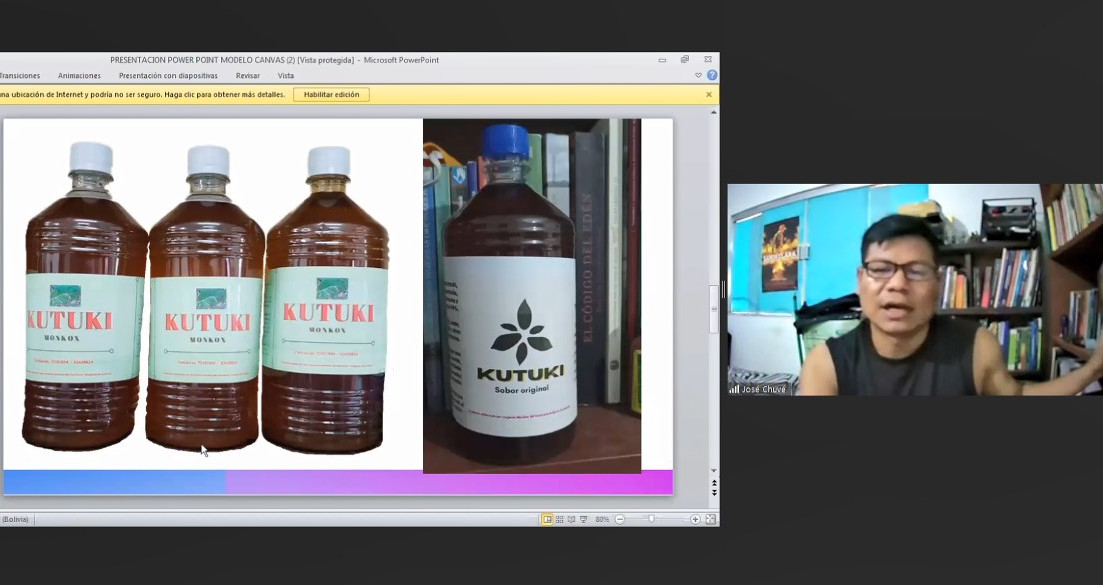Minimize the PowerPoint window
The width and height of the screenshot is (1103, 585).
(662, 60)
